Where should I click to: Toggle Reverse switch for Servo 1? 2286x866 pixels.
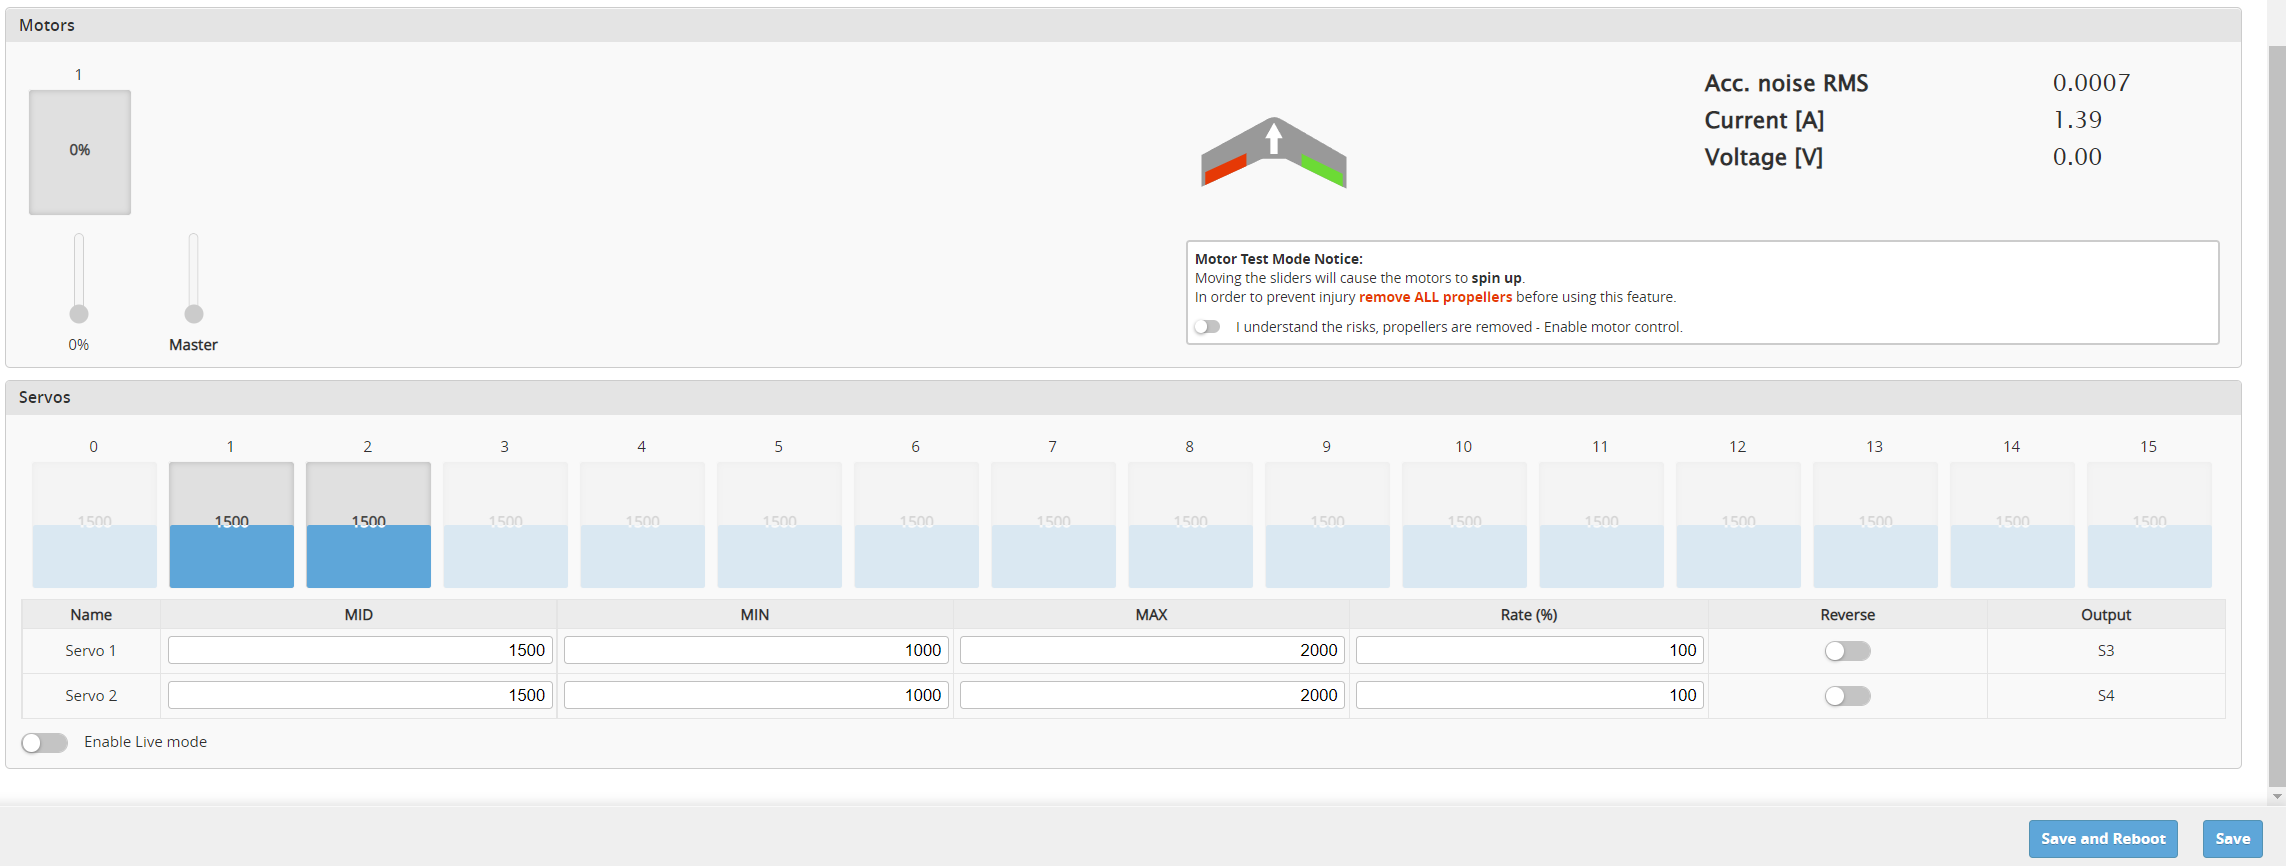[x=1847, y=651]
